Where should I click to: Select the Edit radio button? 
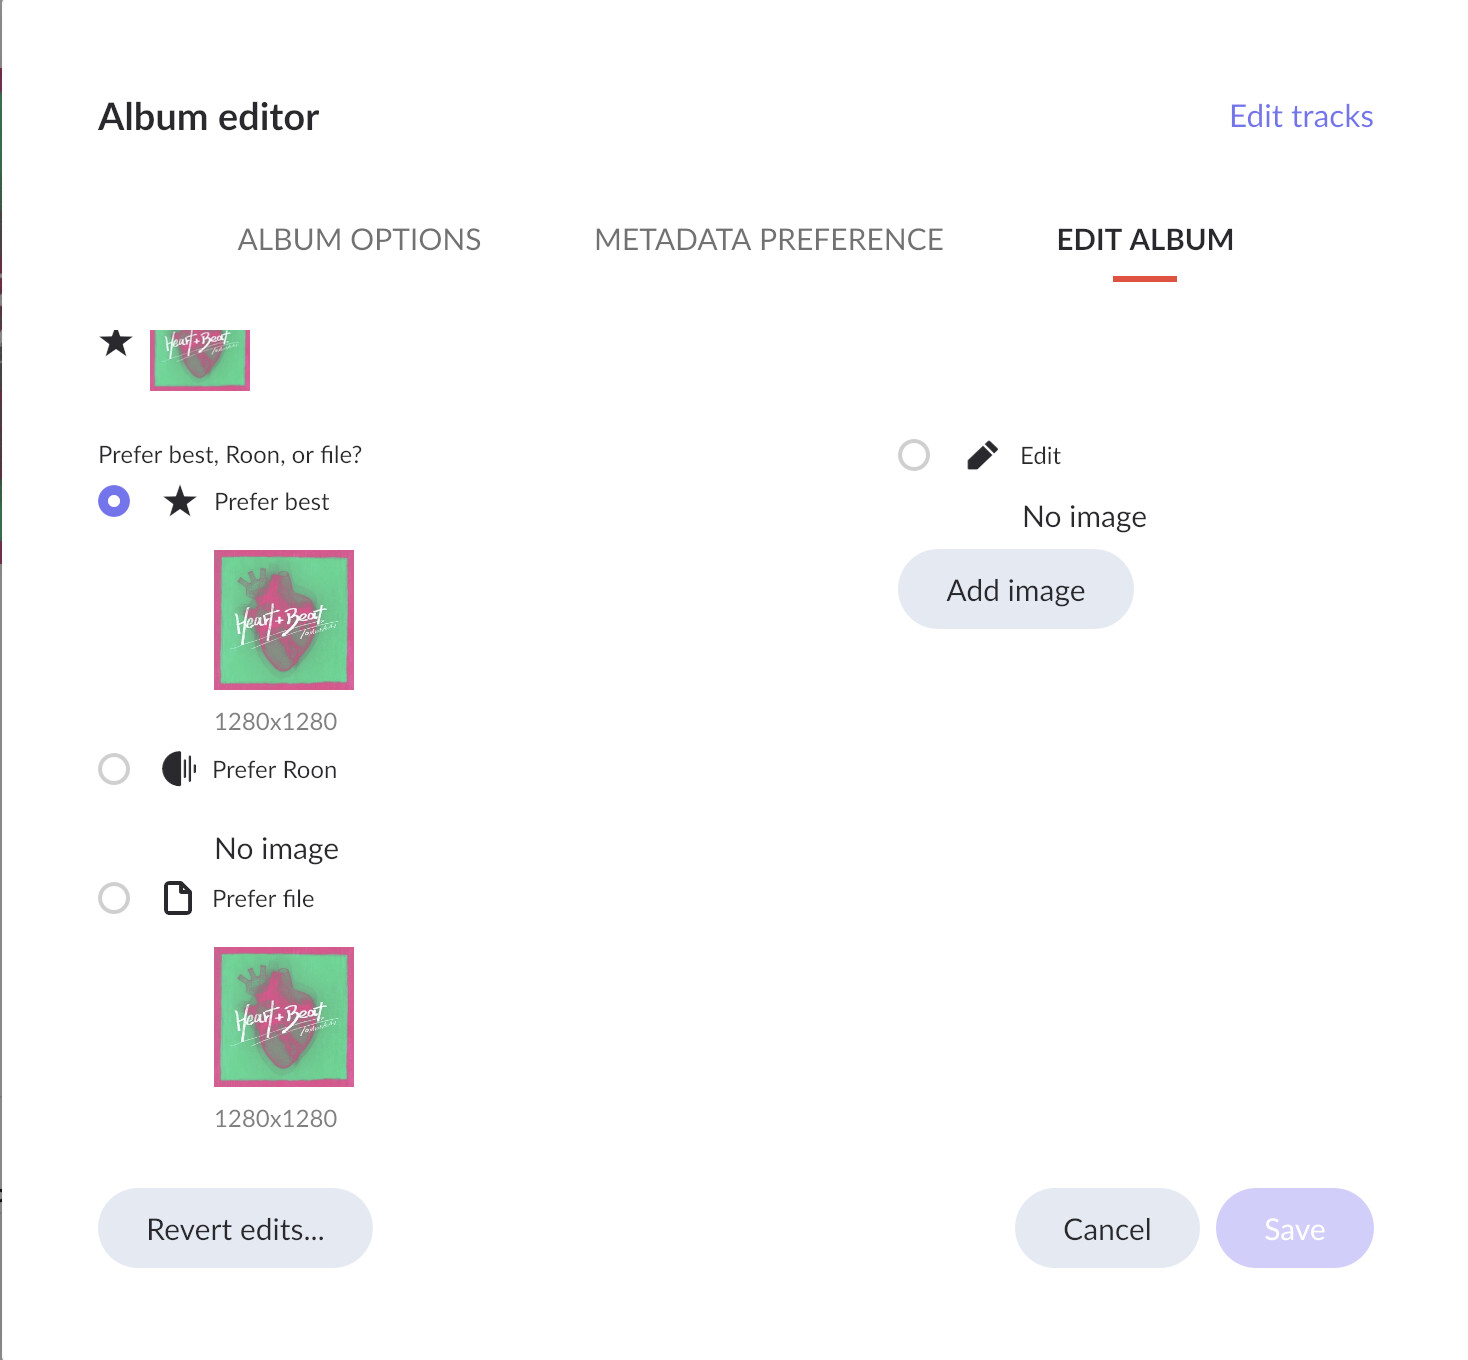[914, 455]
